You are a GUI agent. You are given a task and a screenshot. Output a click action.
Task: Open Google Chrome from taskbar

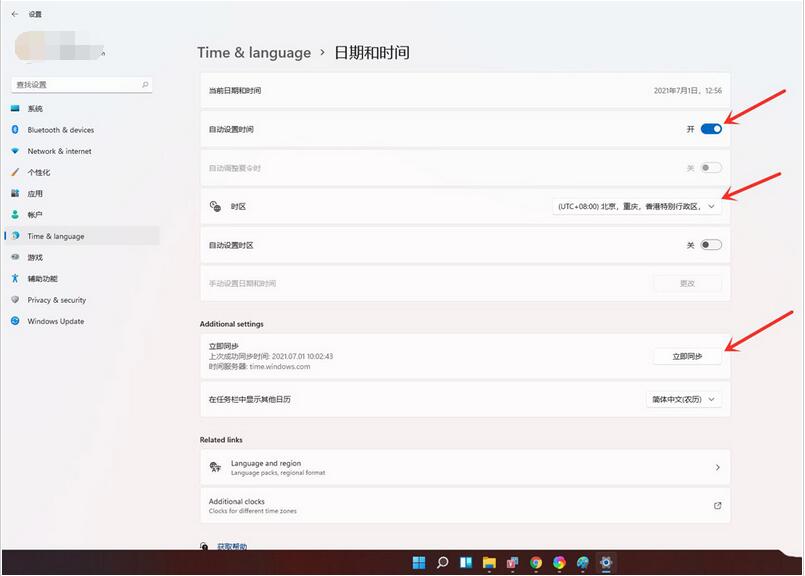pyautogui.click(x=536, y=563)
